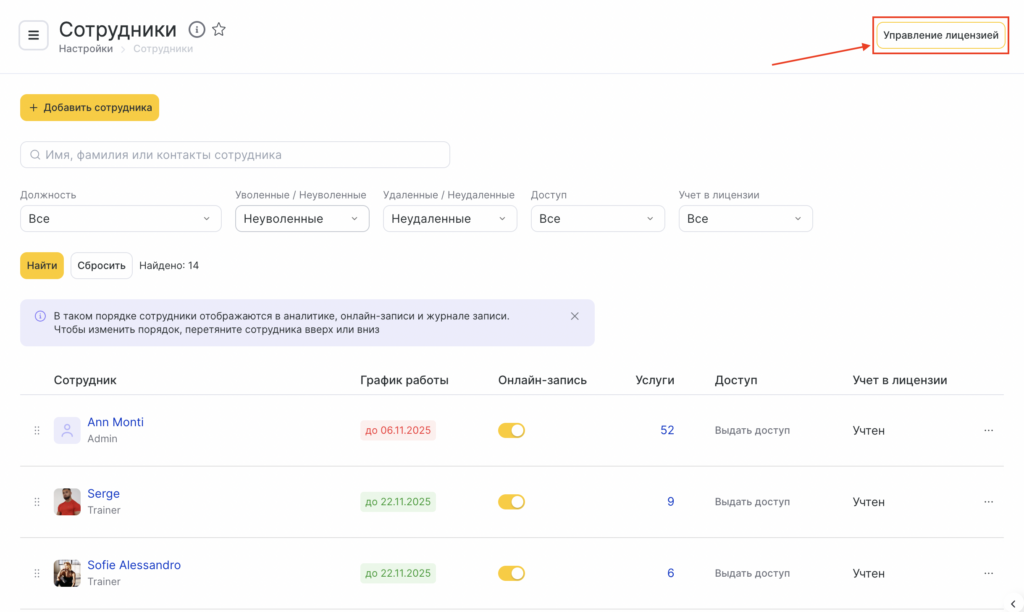Open the hamburger main menu

(33, 35)
